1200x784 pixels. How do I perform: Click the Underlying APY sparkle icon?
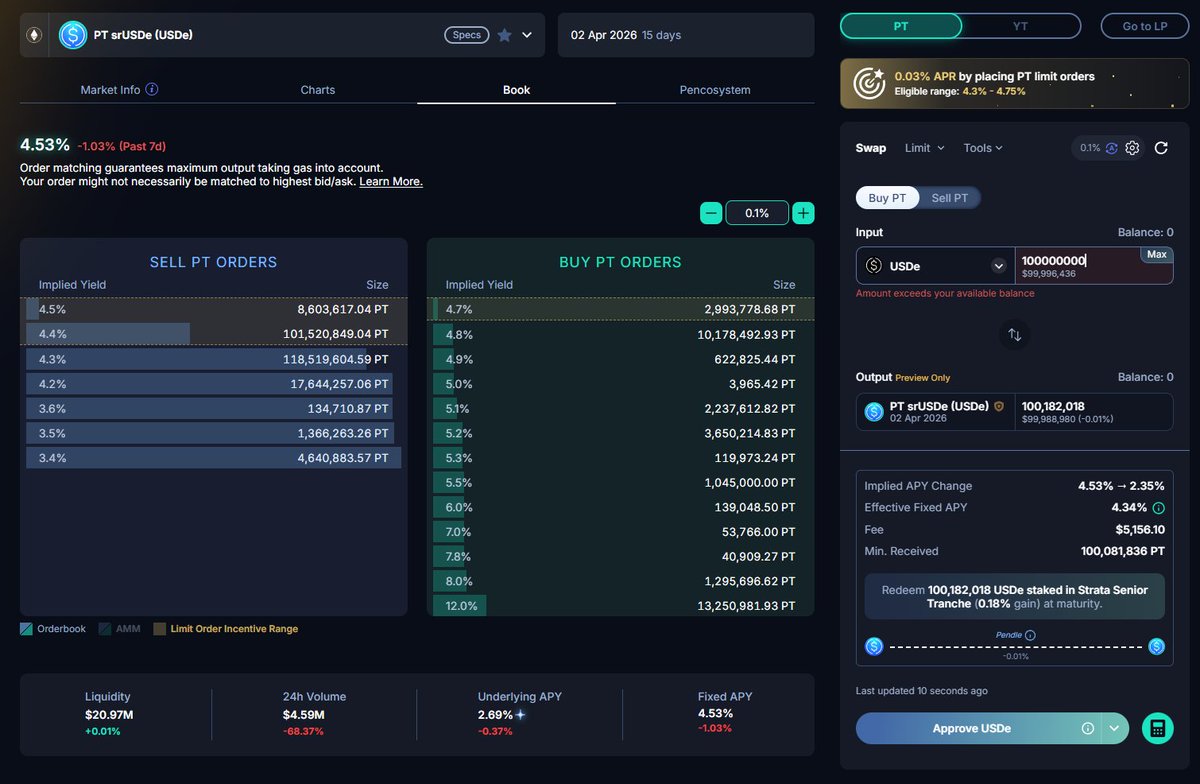coord(520,715)
